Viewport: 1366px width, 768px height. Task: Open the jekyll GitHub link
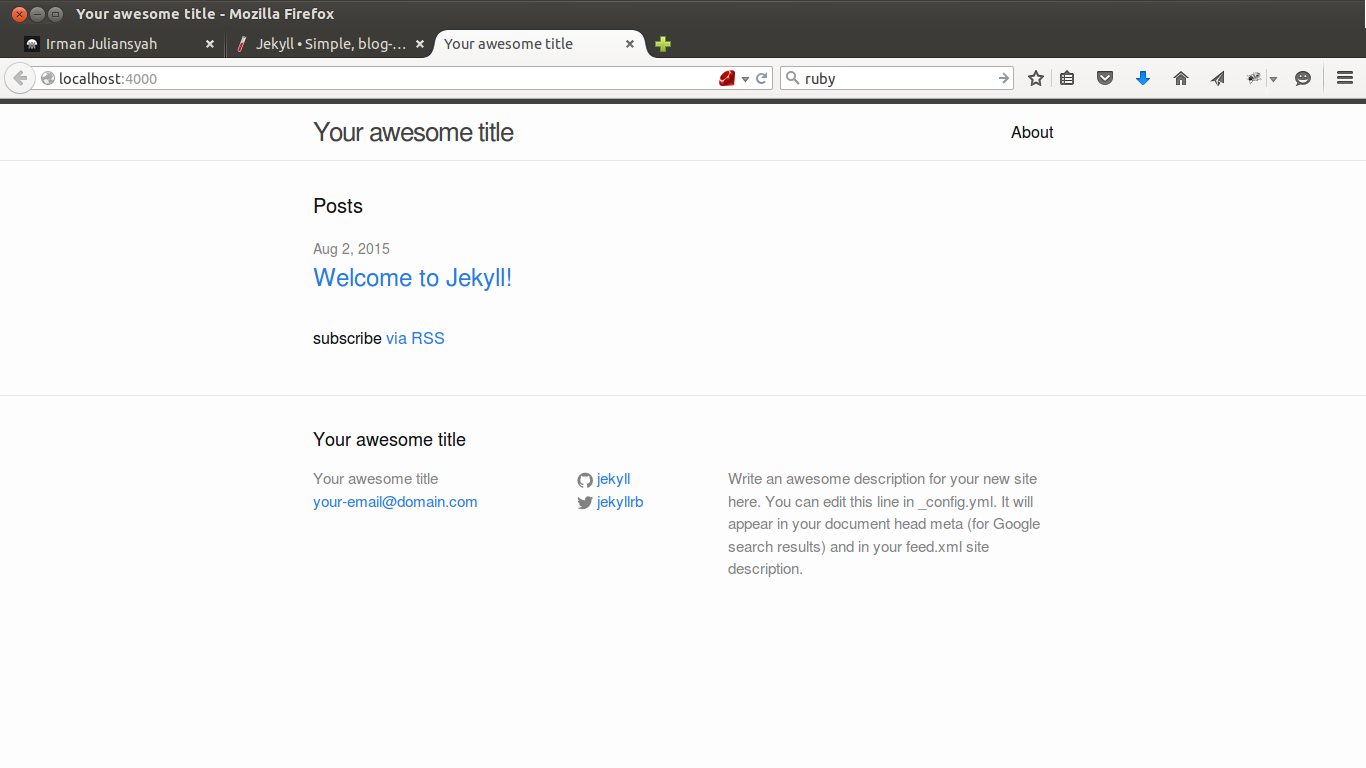click(613, 479)
